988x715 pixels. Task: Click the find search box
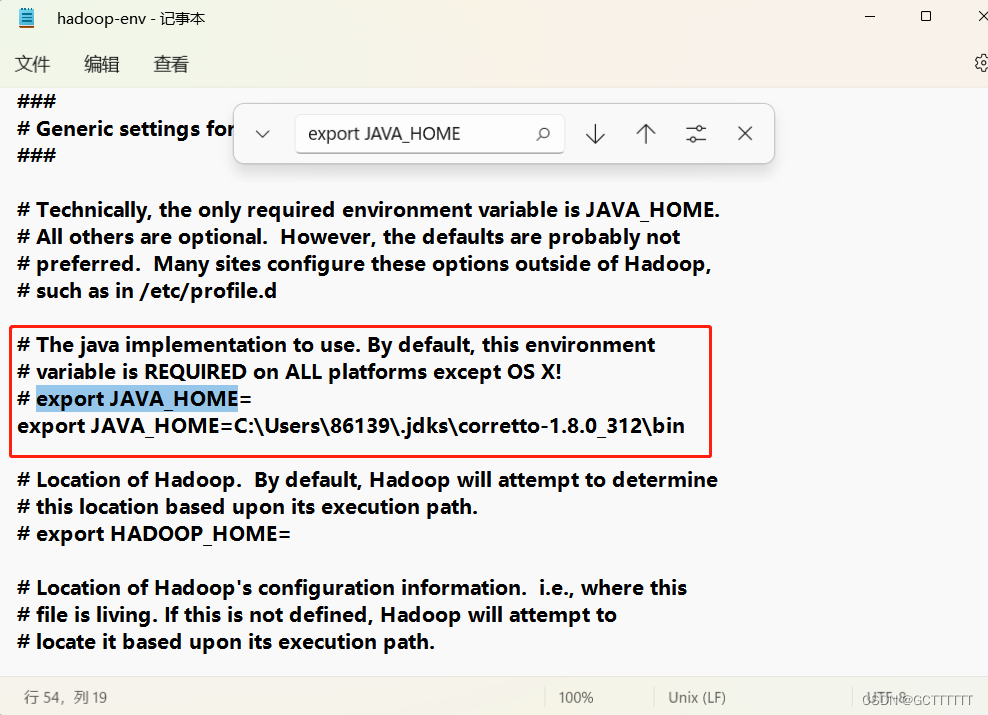coord(430,134)
